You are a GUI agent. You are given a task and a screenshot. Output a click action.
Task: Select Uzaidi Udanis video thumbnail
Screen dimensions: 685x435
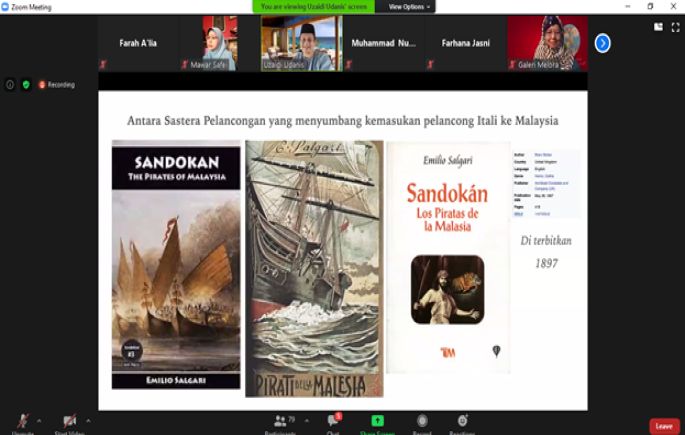300,43
